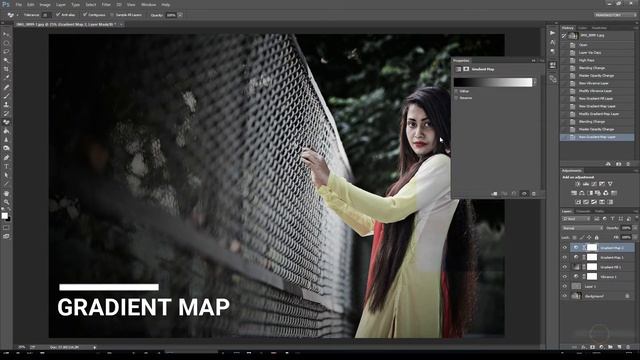Hide the Gradient Map 1 layer
This screenshot has height=360, width=640.
pos(565,258)
